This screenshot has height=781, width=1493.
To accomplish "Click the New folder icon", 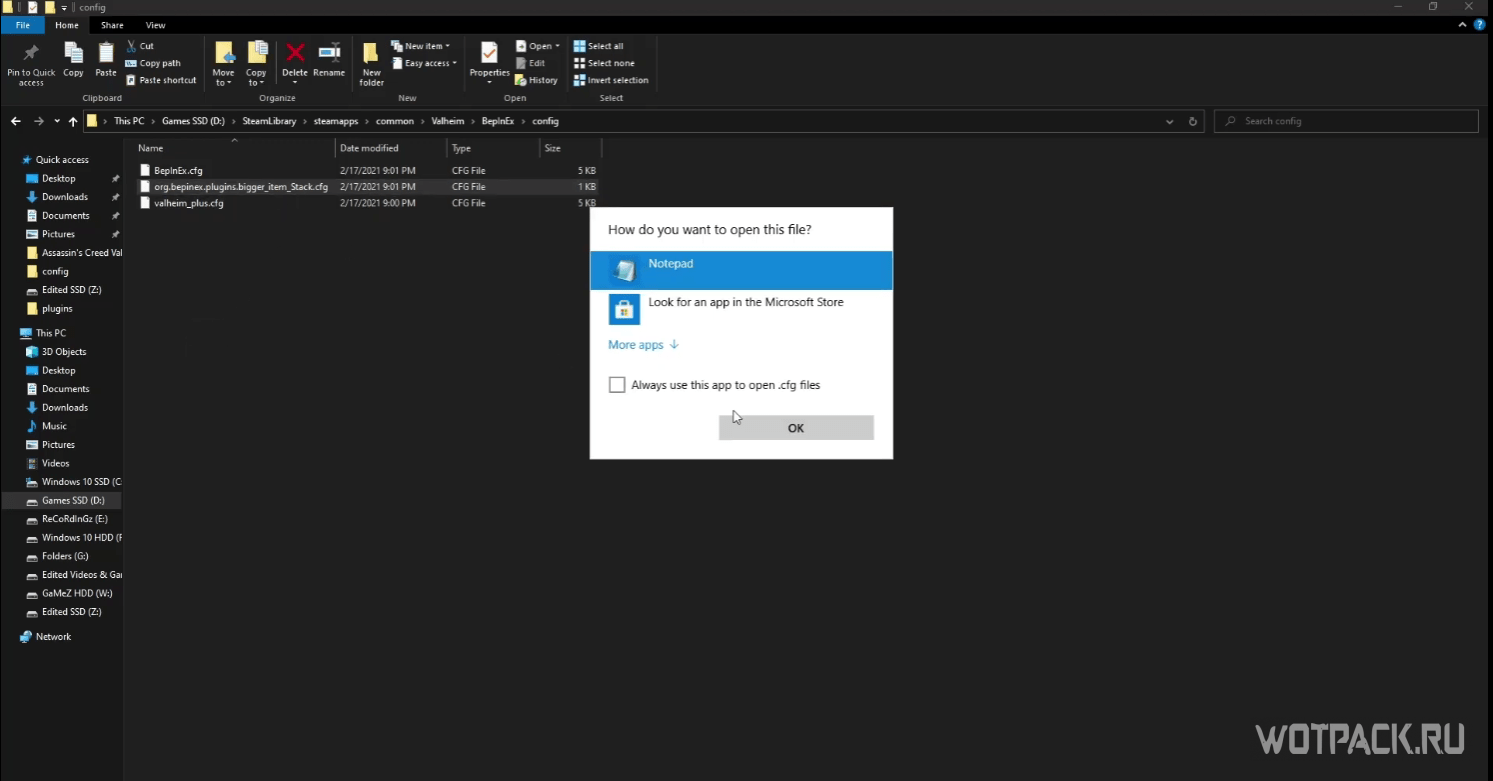I will tap(371, 54).
